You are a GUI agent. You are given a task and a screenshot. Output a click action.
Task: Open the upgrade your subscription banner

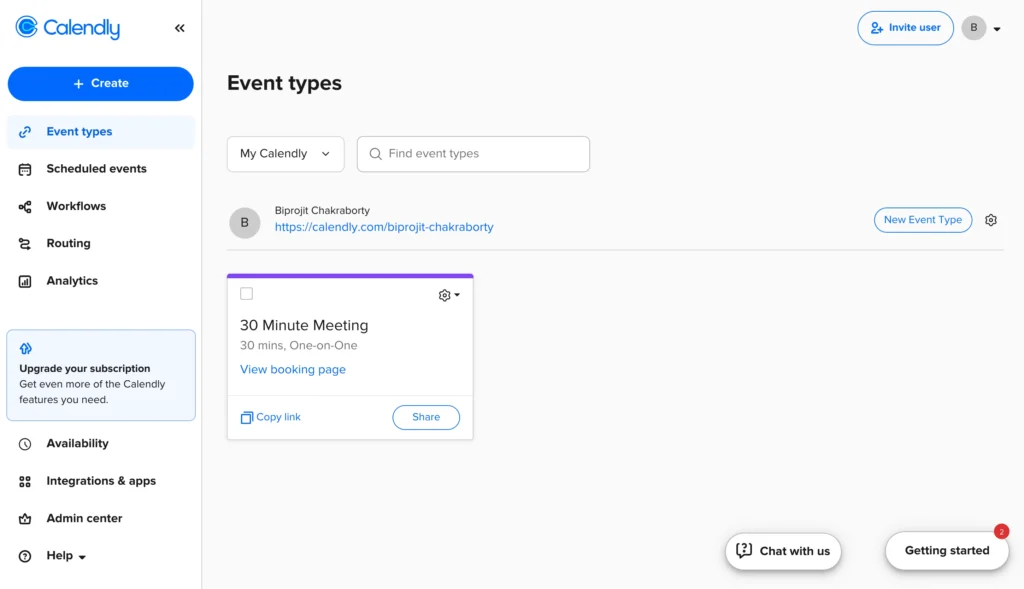(x=100, y=375)
